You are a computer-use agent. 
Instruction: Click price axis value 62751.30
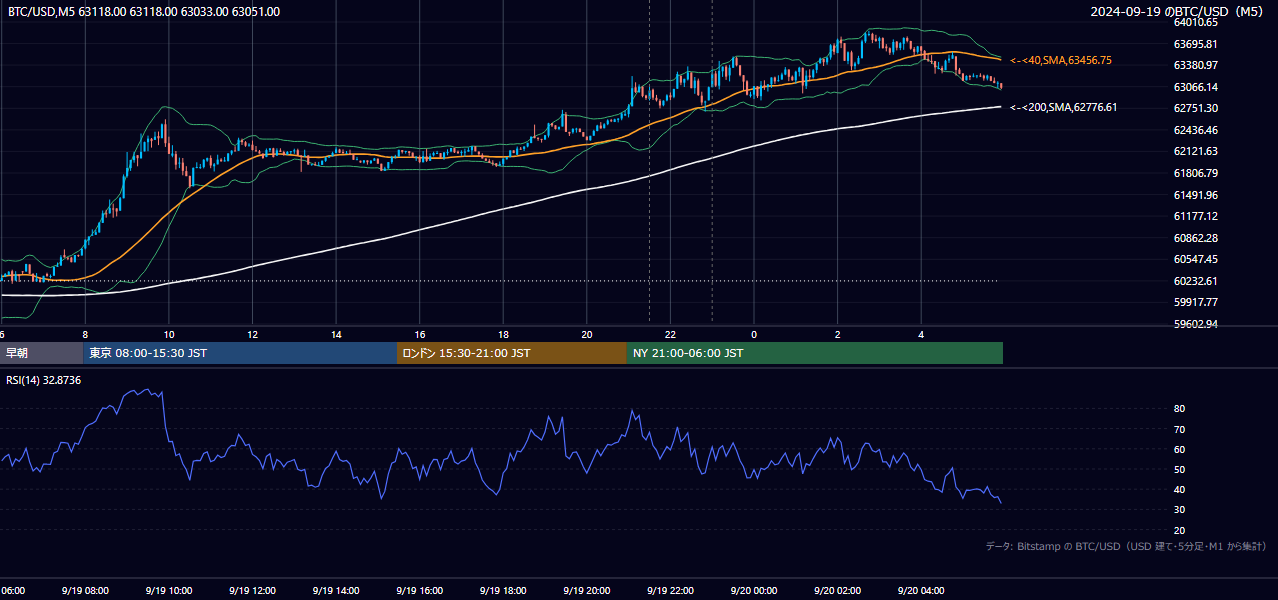[x=1195, y=108]
